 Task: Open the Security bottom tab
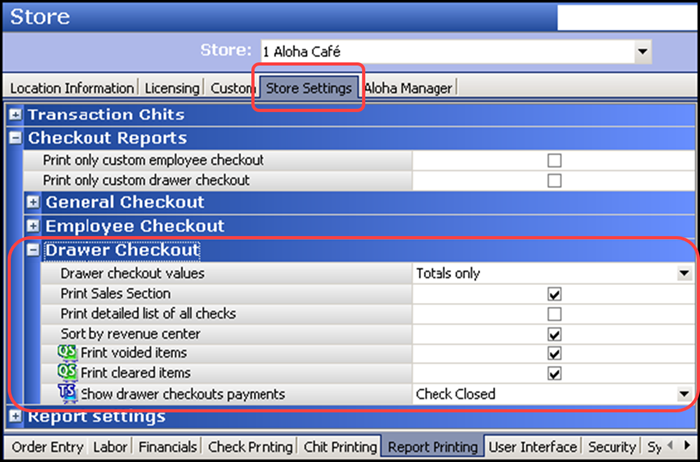pos(612,447)
